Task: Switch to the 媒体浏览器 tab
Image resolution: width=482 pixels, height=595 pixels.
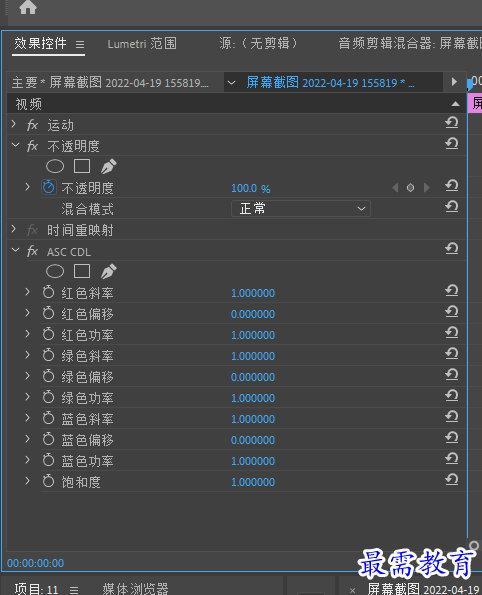Action: [135, 589]
